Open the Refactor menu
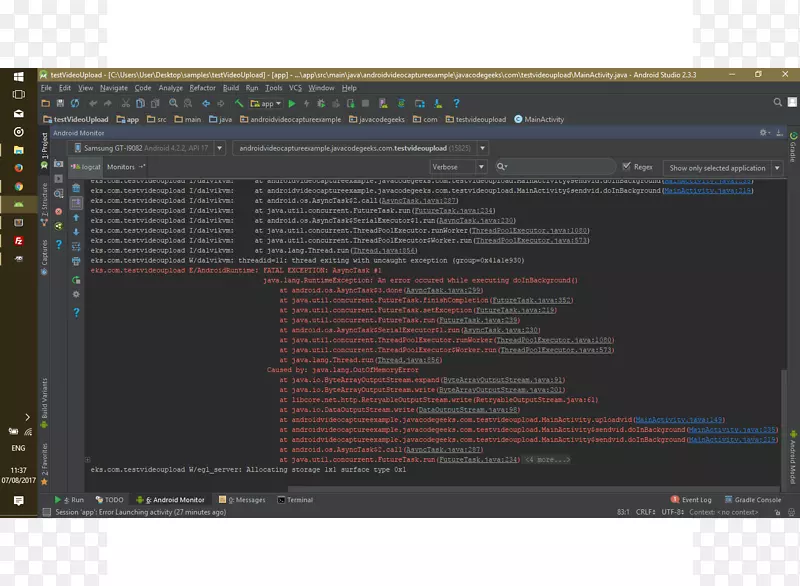Image resolution: width=800 pixels, height=586 pixels. pos(203,88)
